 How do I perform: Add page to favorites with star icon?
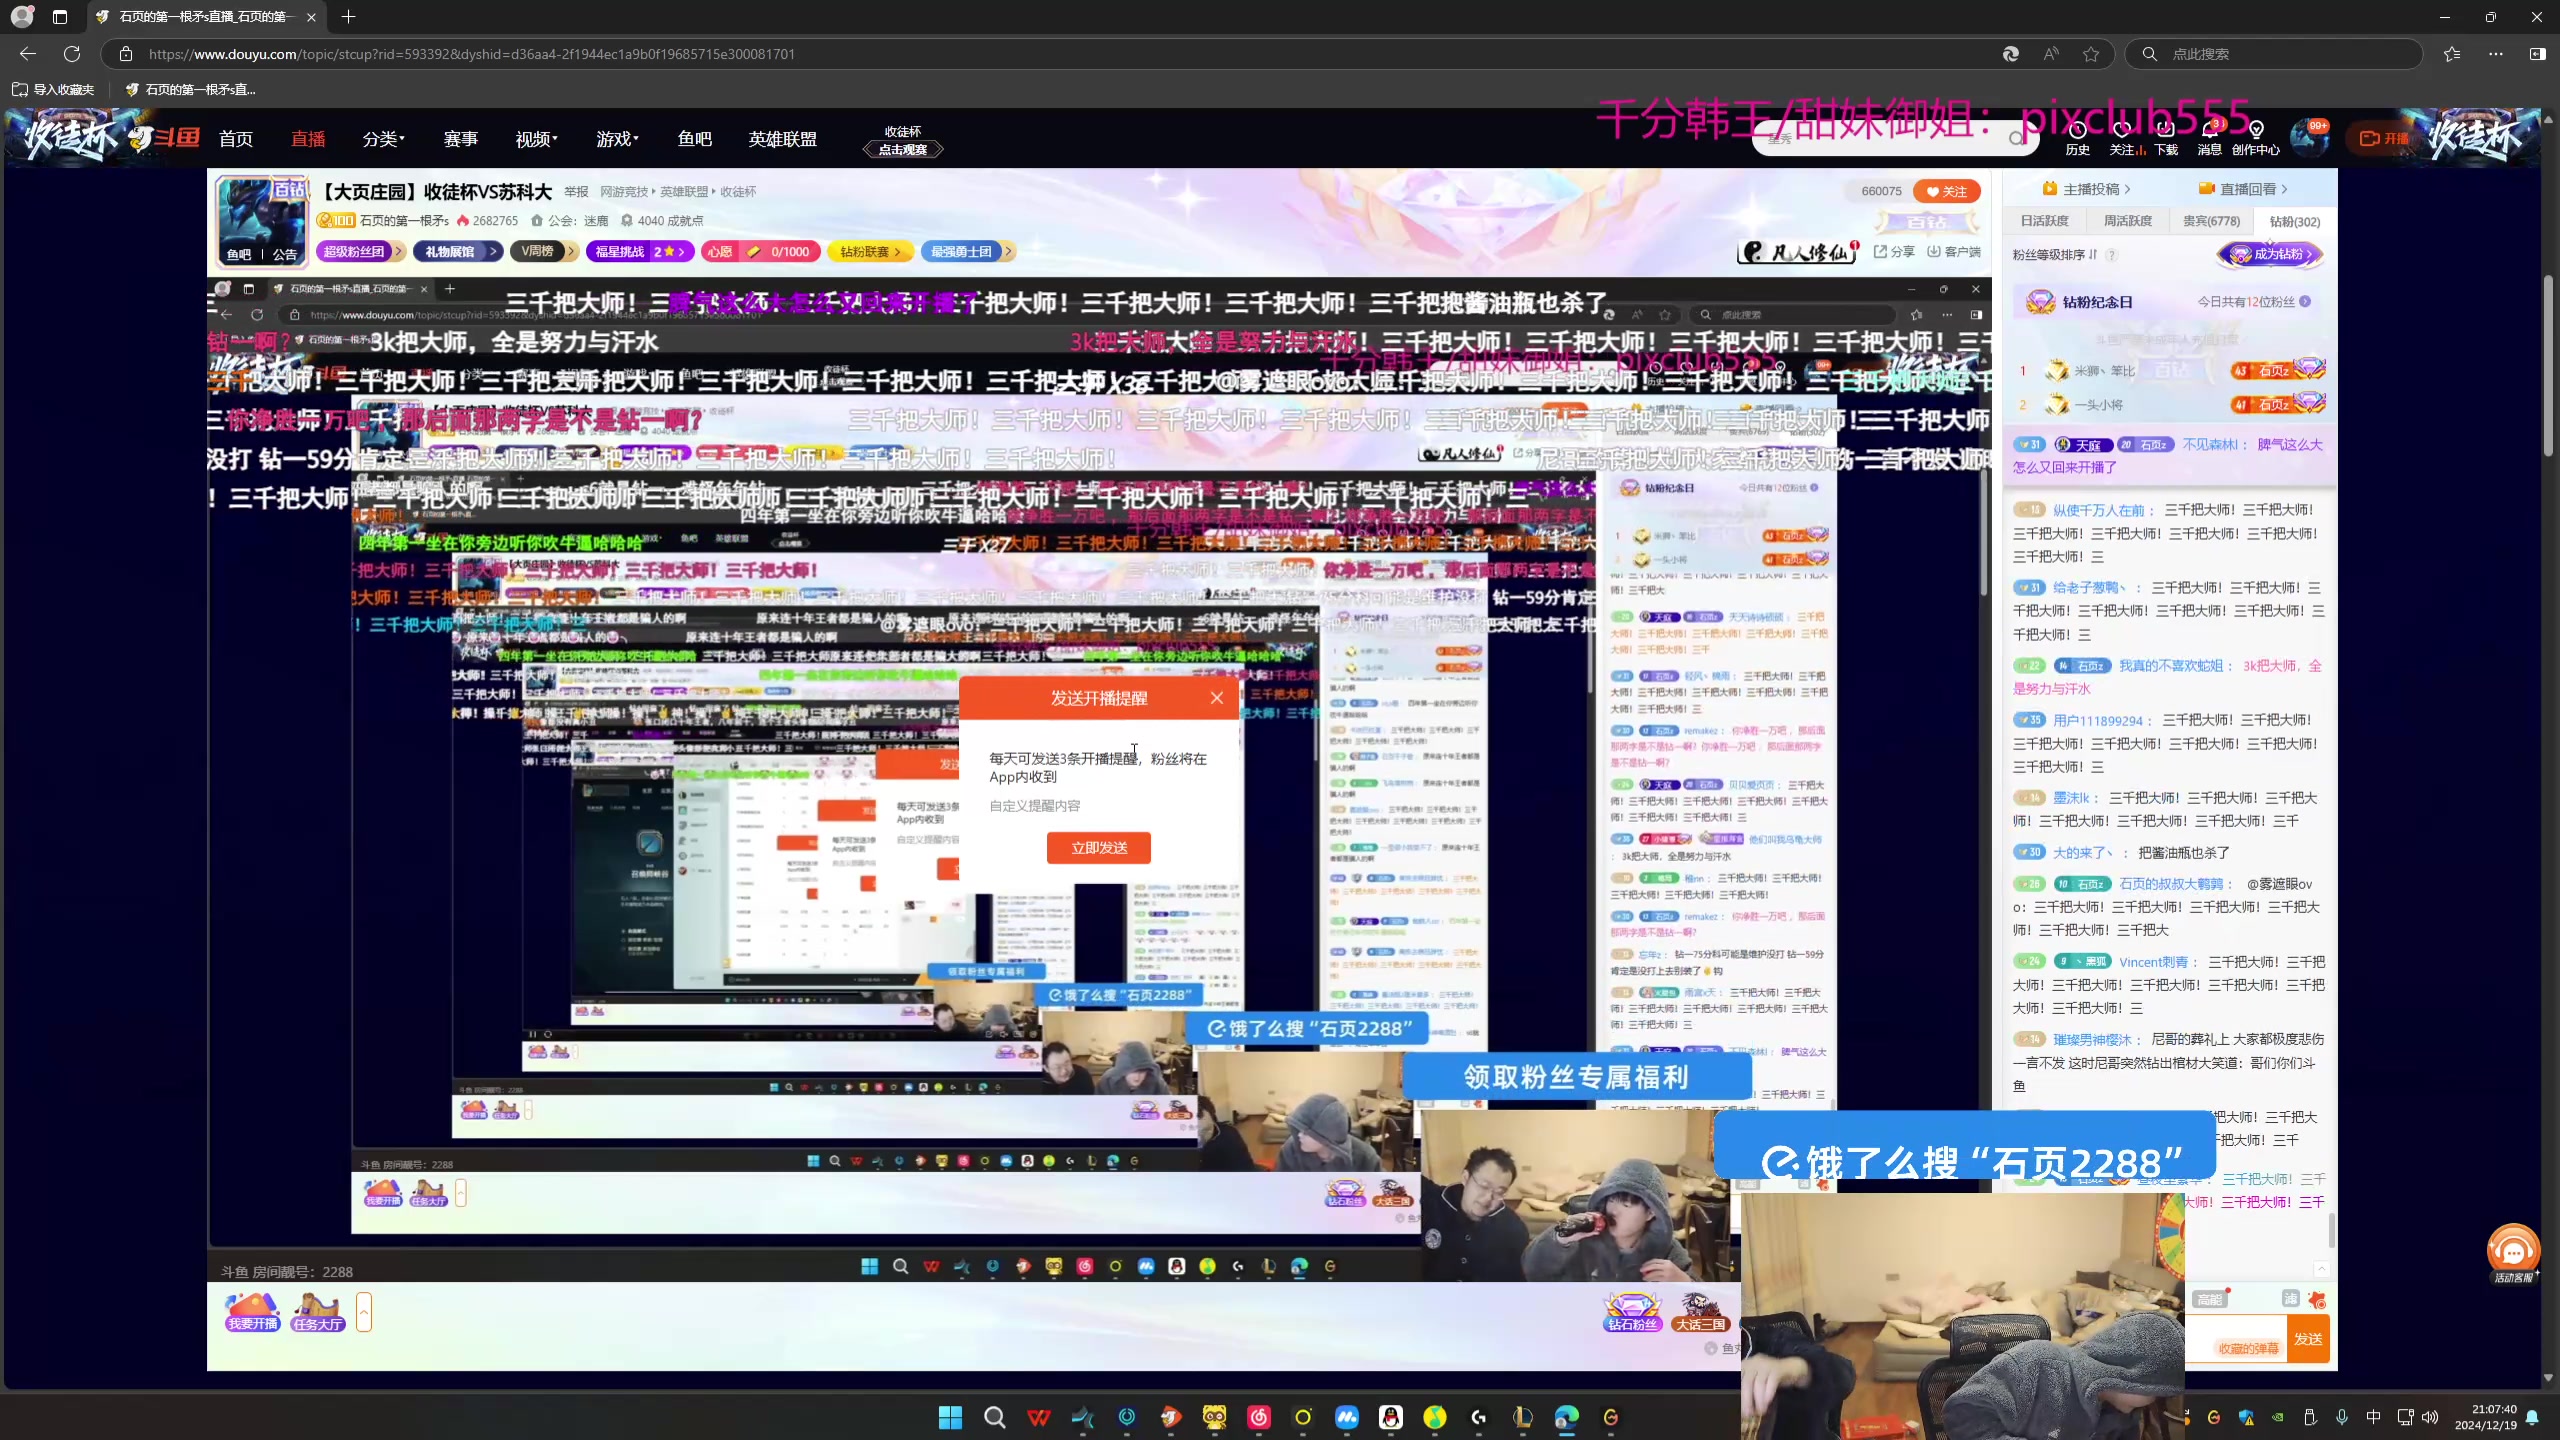pos(2091,54)
